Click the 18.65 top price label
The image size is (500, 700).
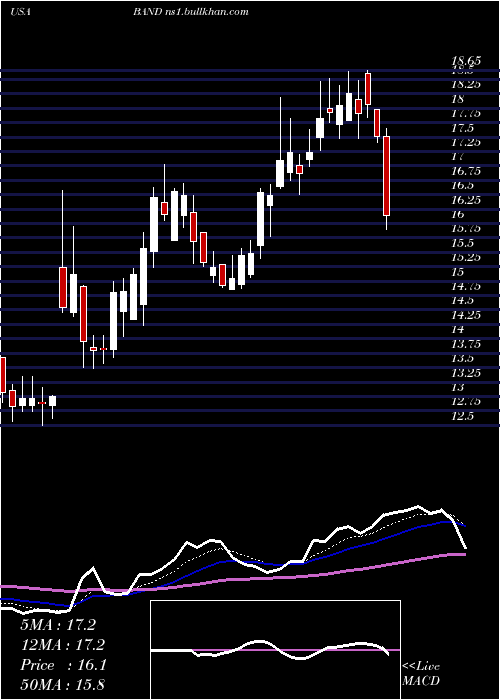pos(466,61)
